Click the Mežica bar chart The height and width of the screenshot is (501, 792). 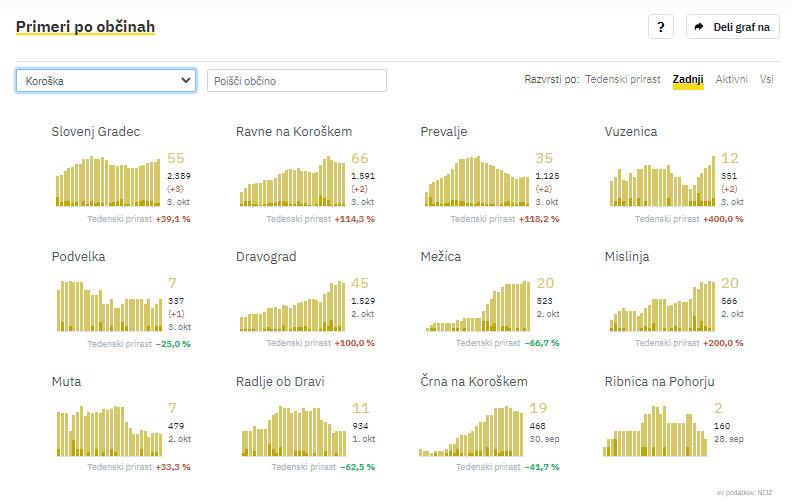(x=477, y=306)
